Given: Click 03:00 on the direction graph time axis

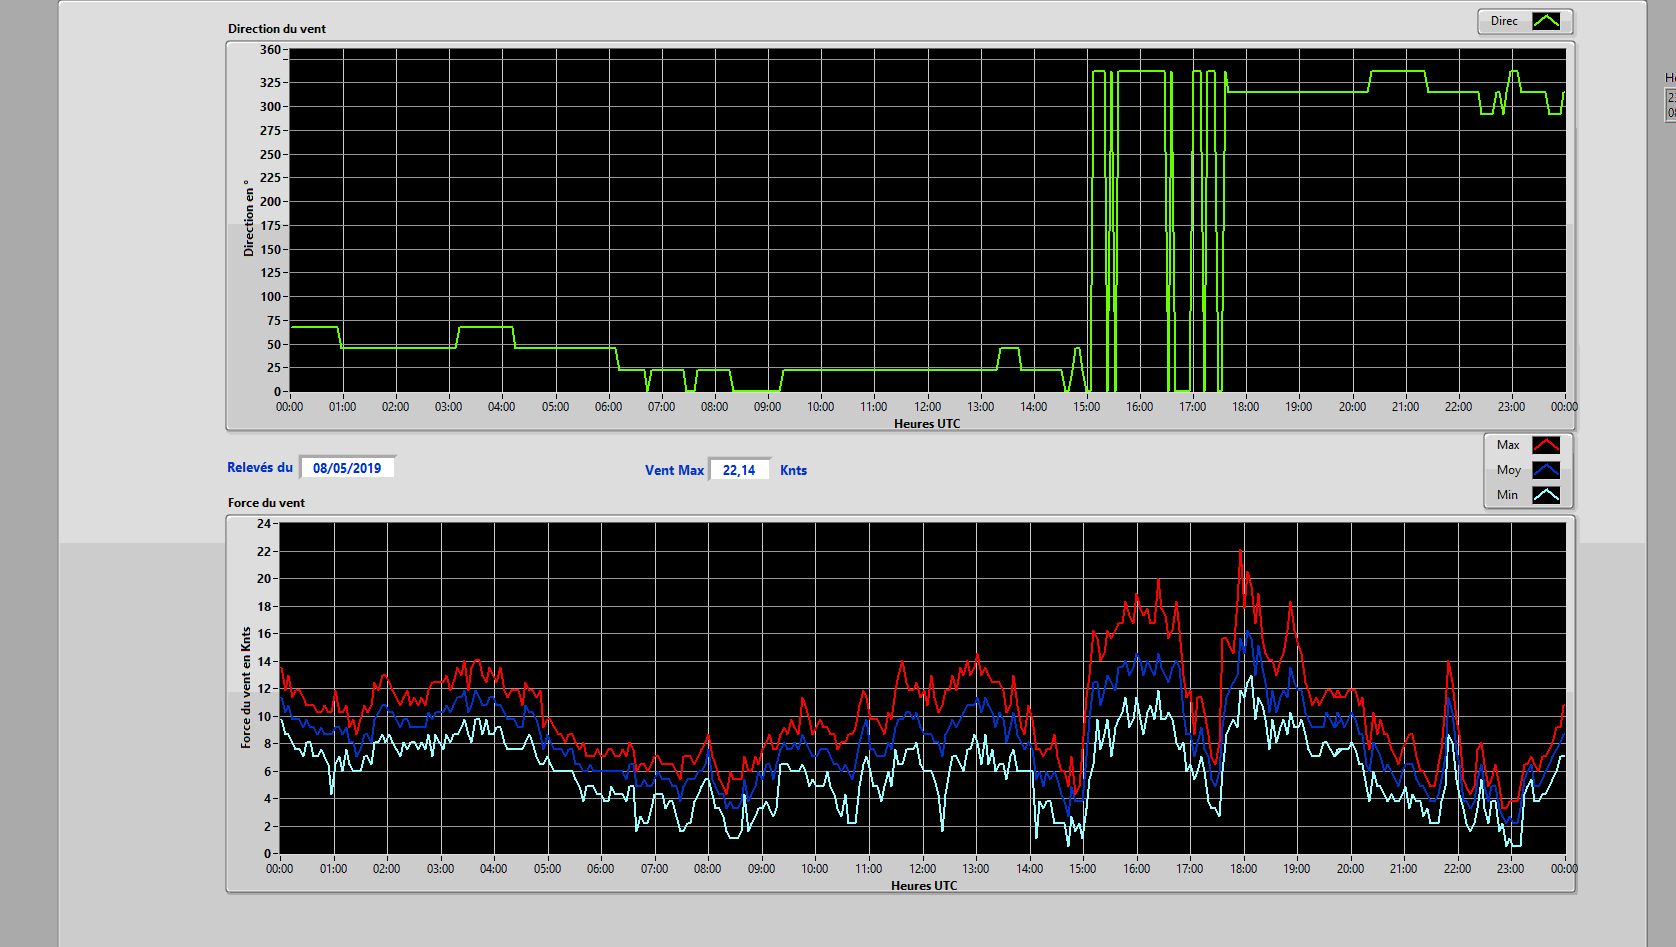Looking at the screenshot, I should tap(448, 407).
